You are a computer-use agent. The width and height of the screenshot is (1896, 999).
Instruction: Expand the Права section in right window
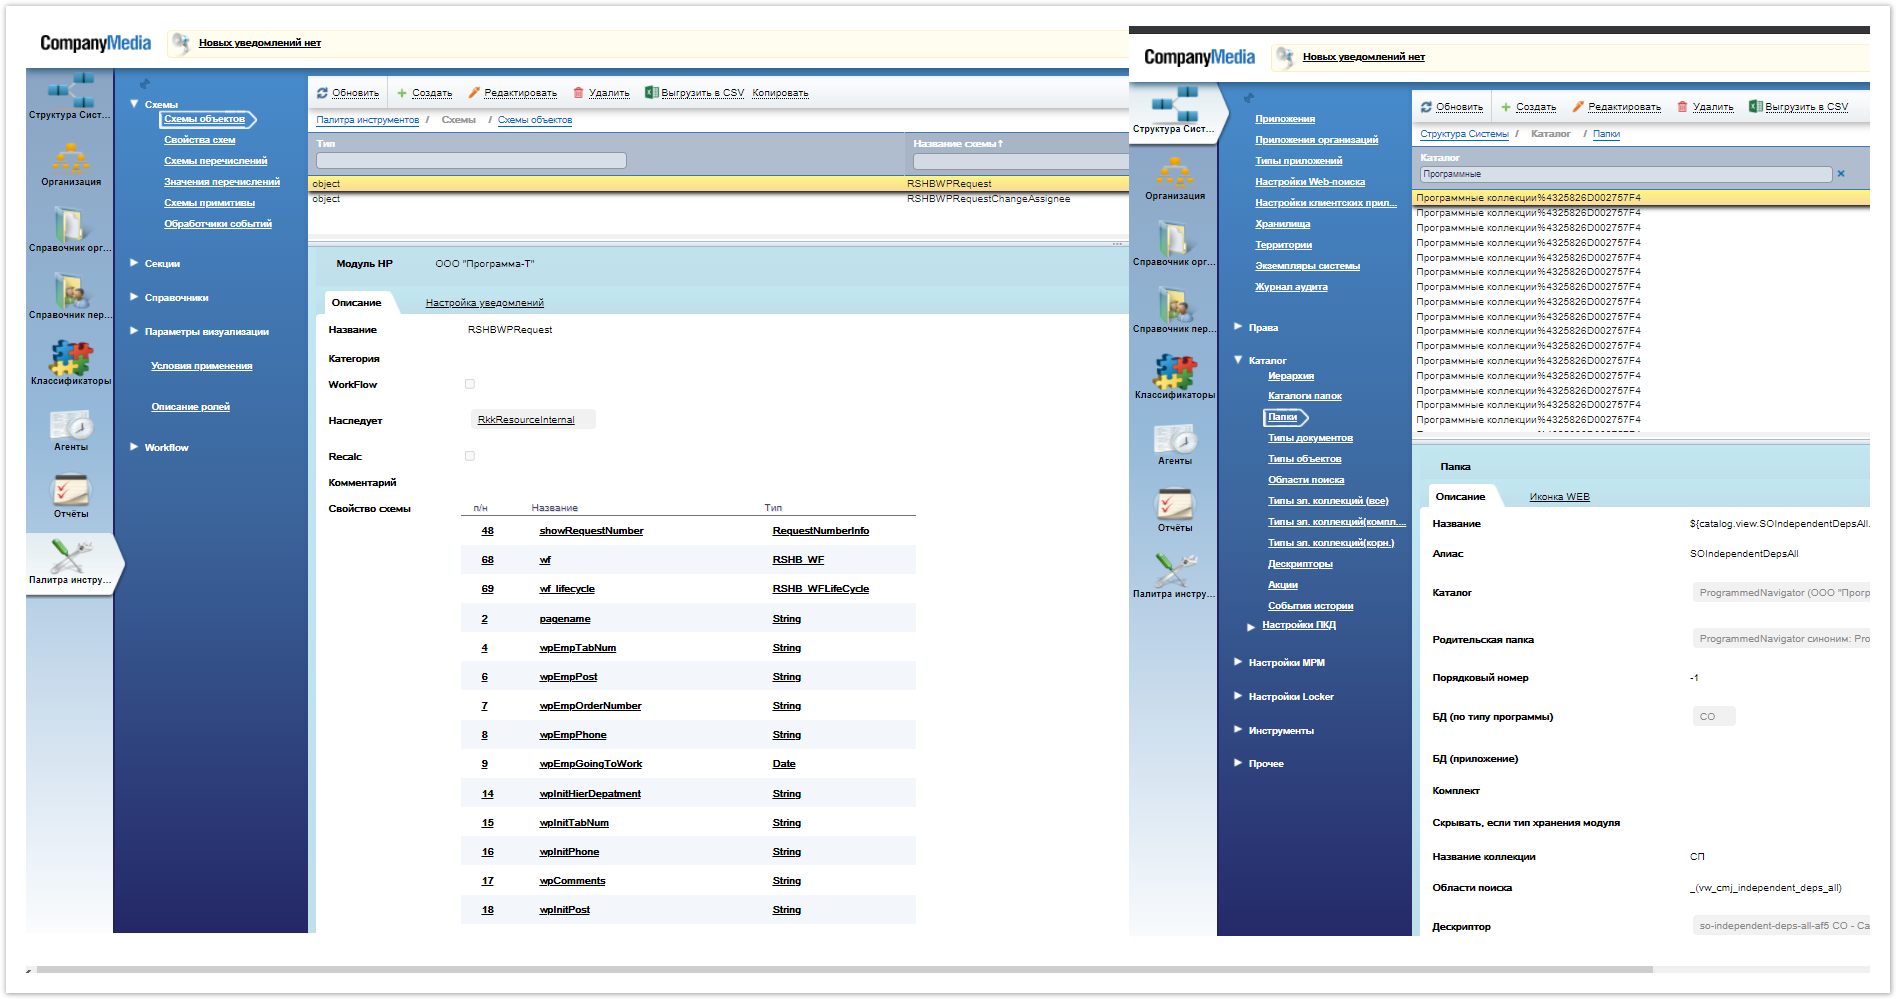tap(1238, 327)
